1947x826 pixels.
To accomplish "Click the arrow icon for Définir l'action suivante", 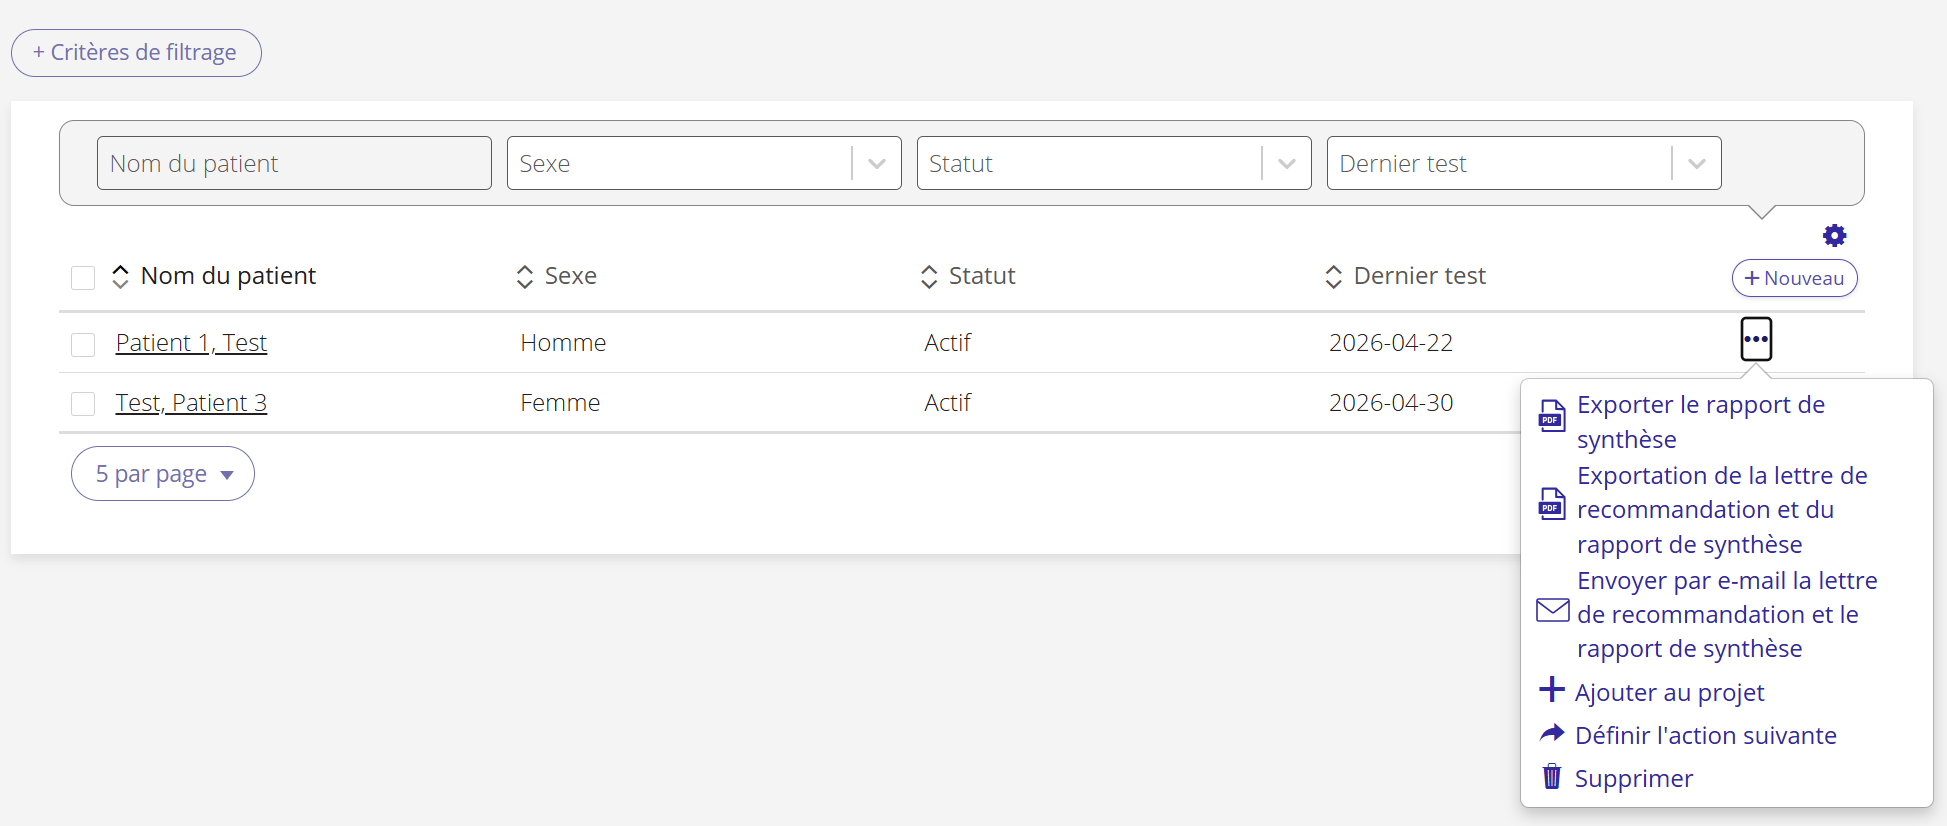I will pyautogui.click(x=1552, y=734).
